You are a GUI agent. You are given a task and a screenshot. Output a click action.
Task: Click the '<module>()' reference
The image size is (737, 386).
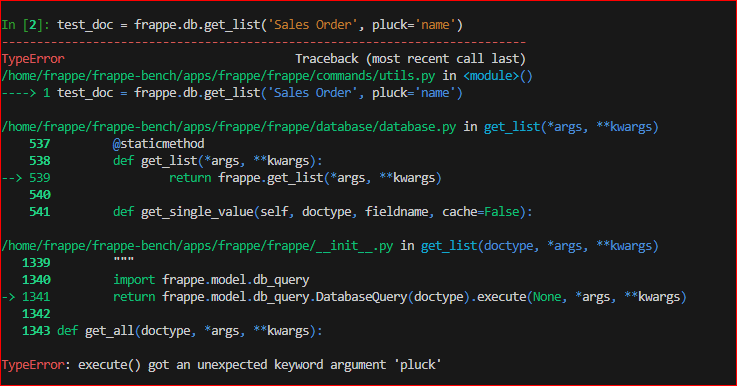point(498,76)
